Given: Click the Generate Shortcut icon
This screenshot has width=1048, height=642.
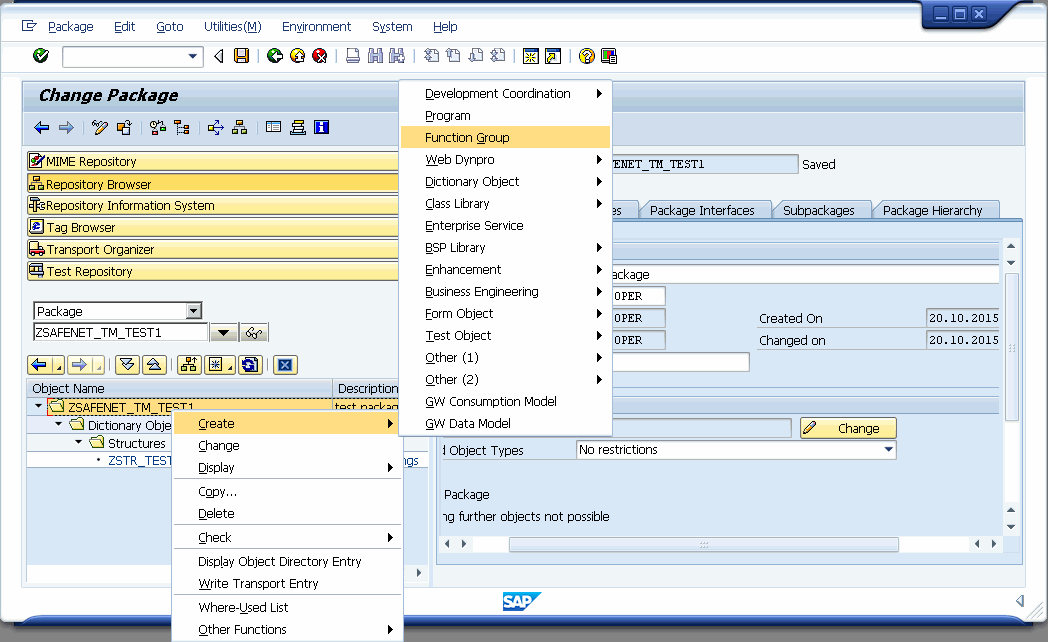Looking at the screenshot, I should click(553, 56).
